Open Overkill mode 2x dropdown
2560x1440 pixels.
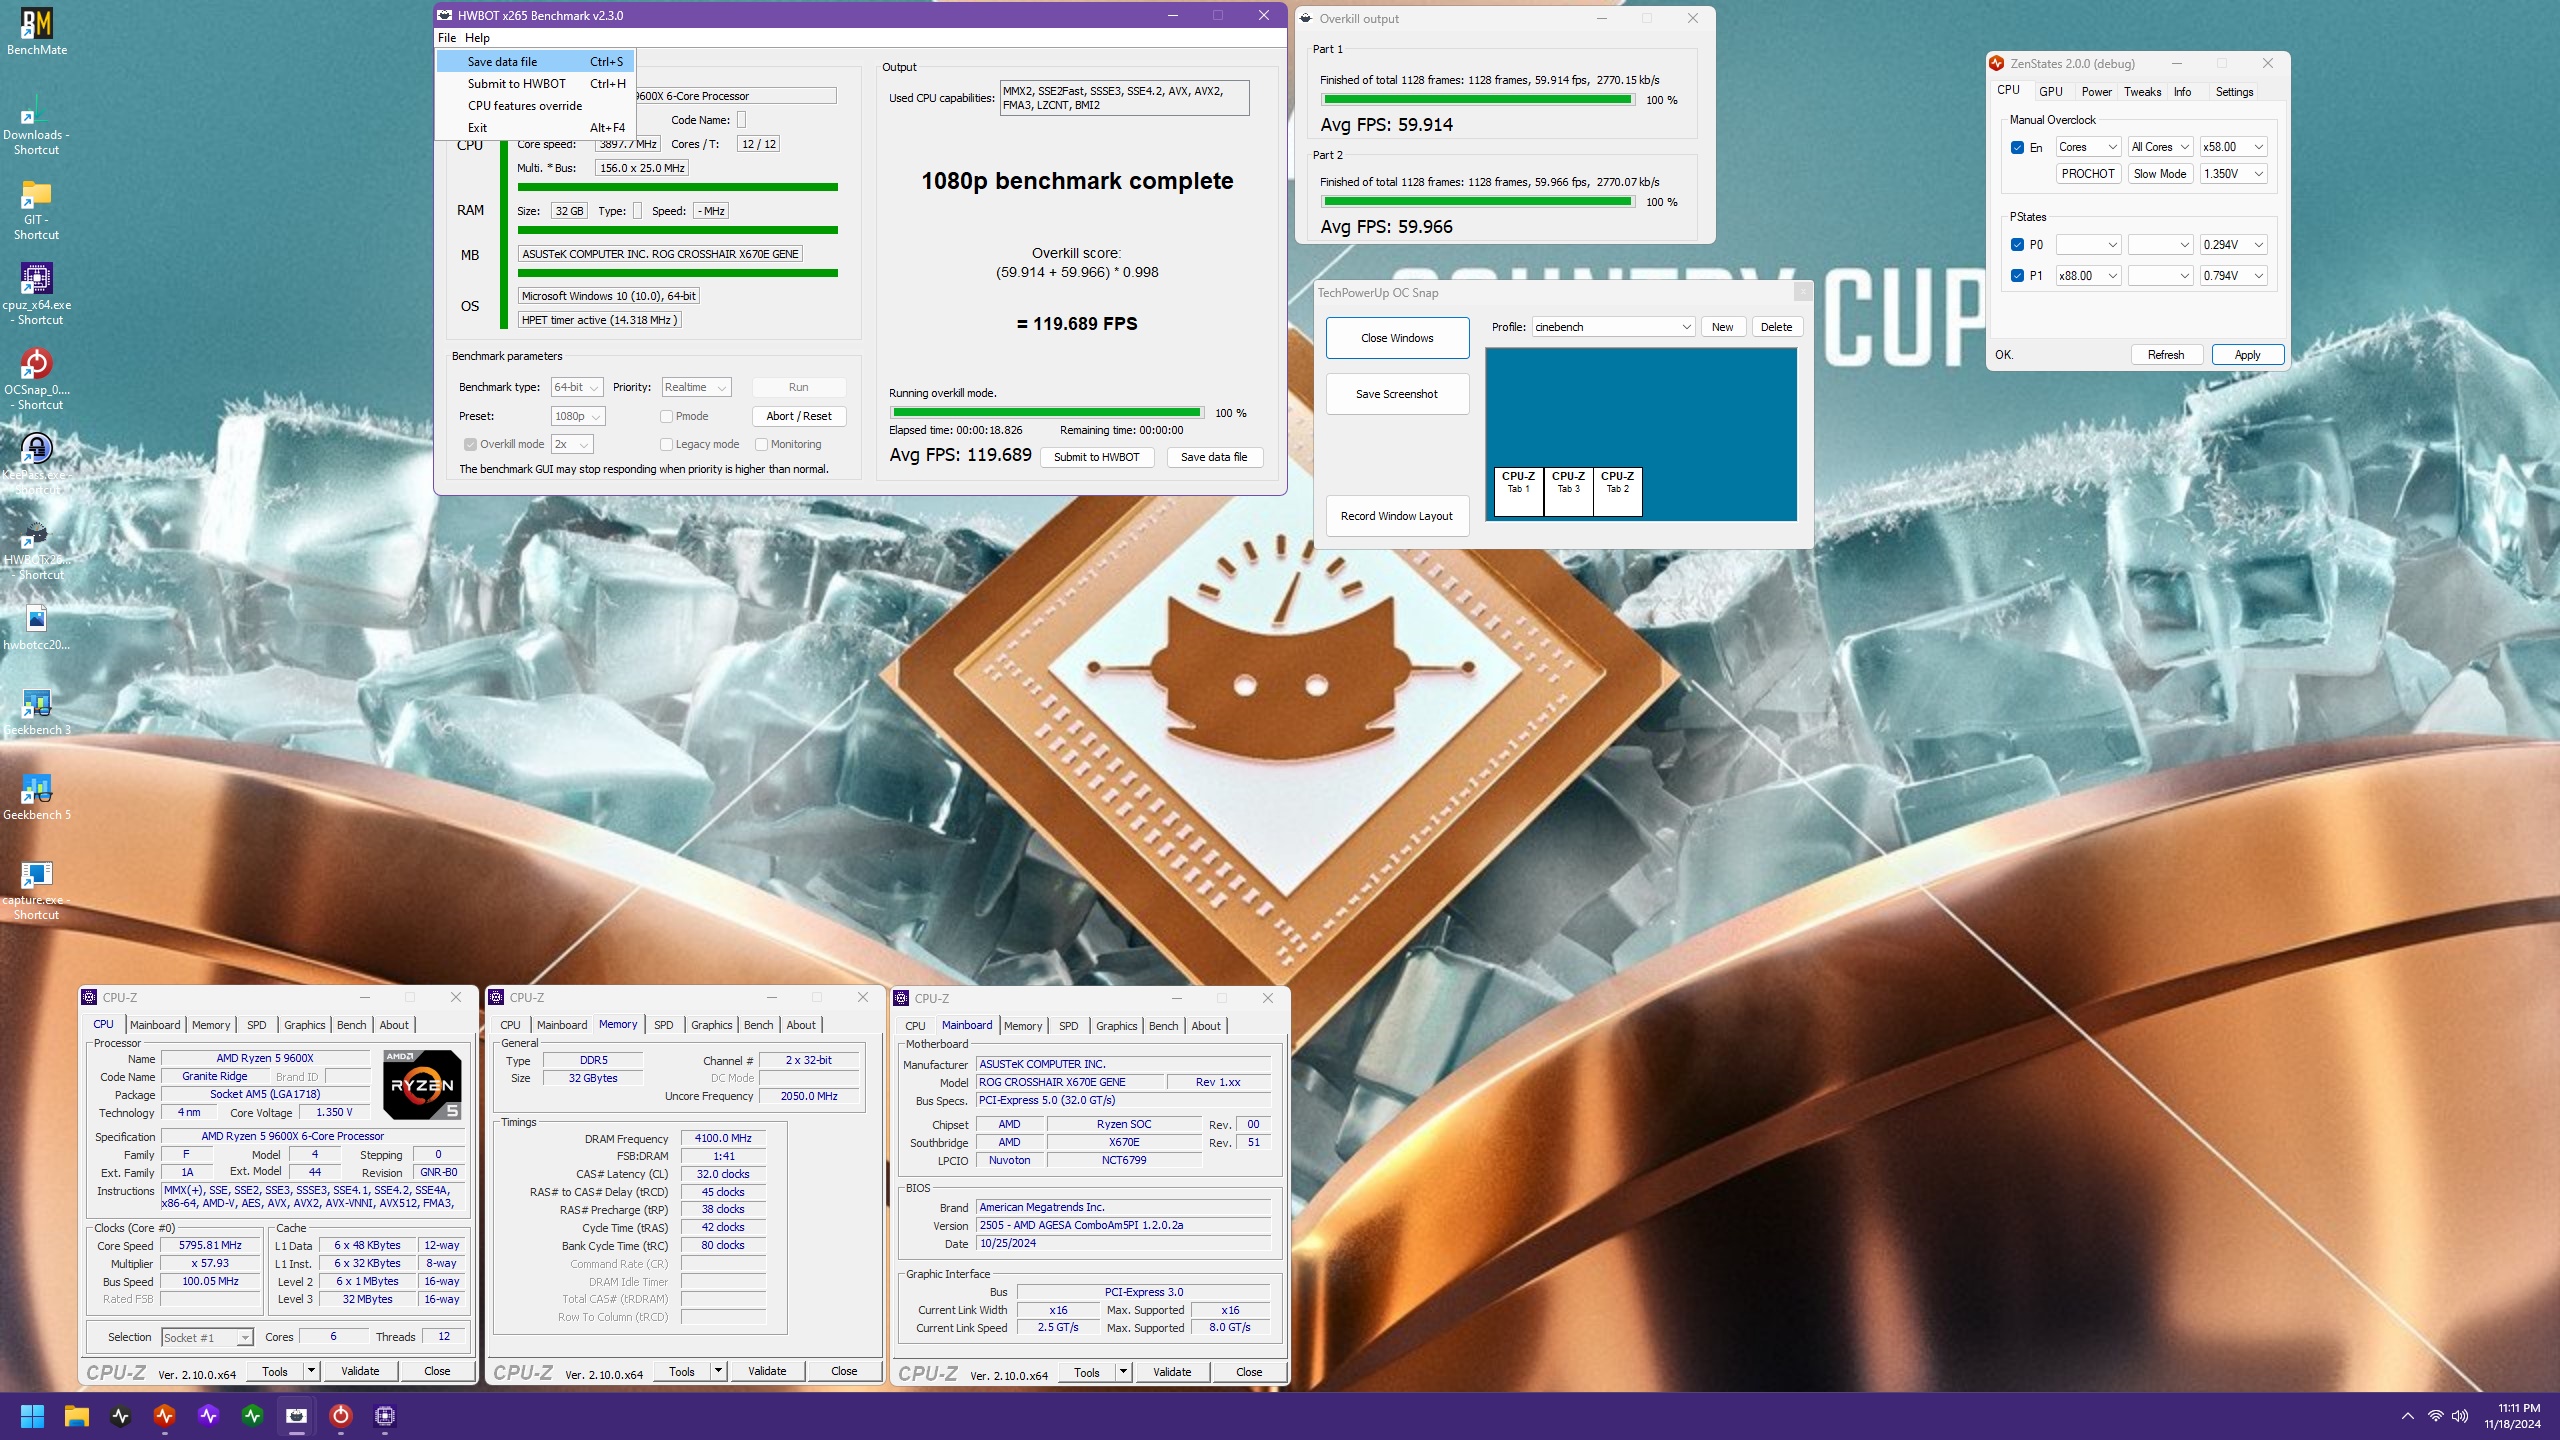(x=572, y=444)
